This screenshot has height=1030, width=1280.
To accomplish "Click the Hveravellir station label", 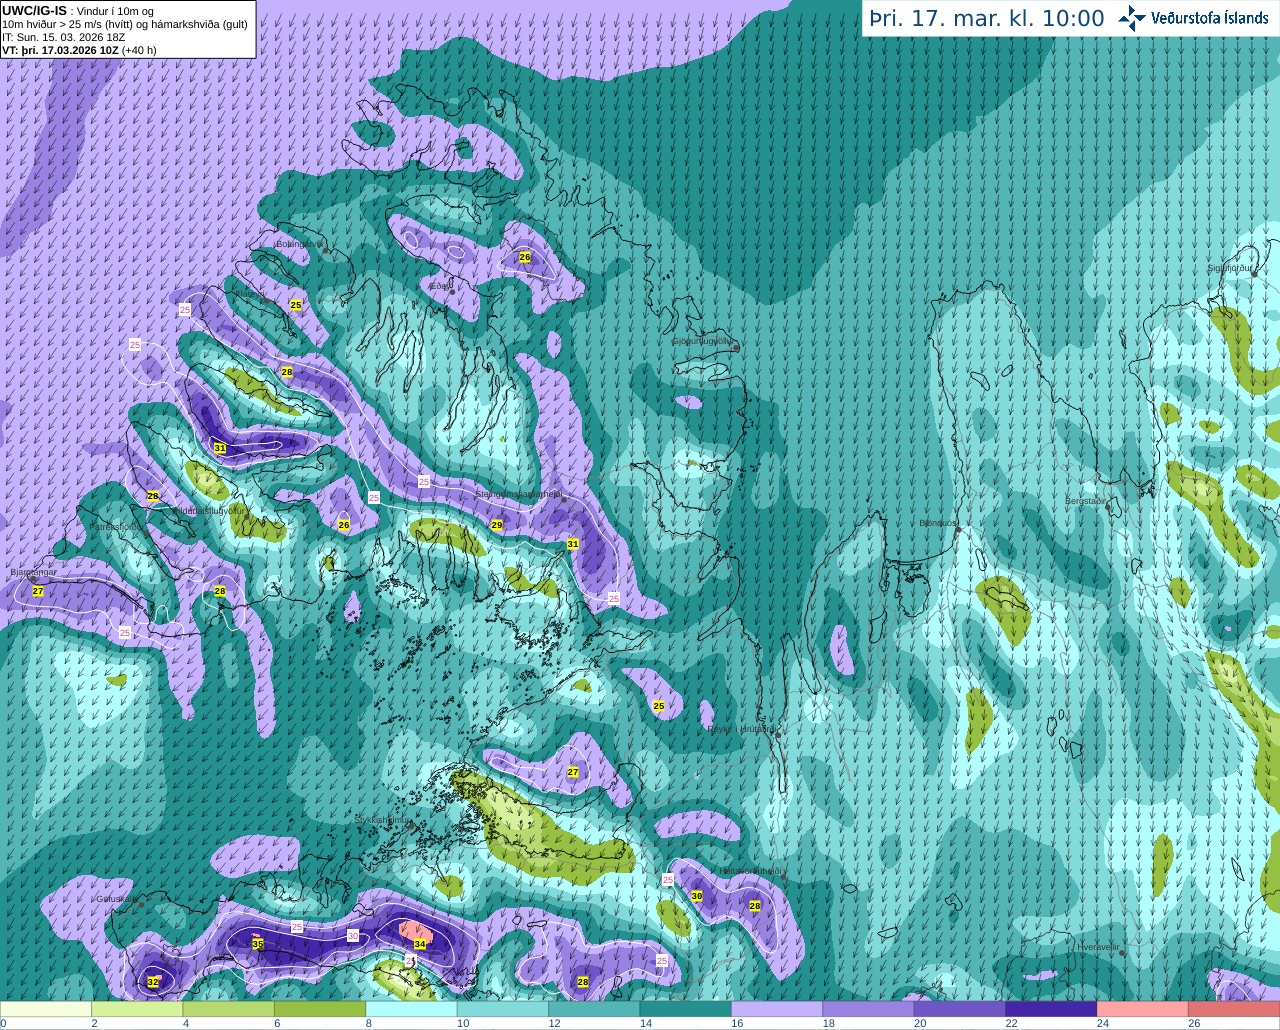I will point(1099,946).
